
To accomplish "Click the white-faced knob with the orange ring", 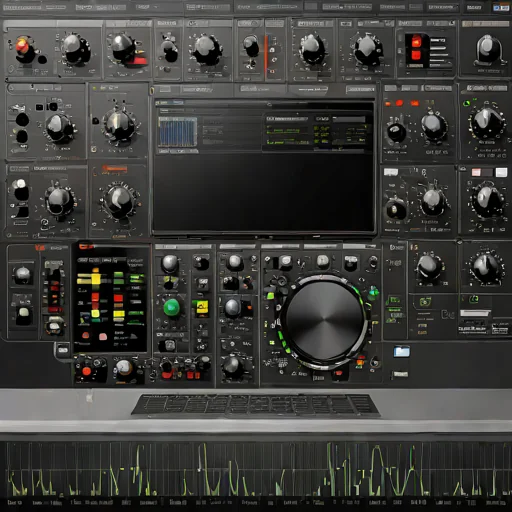I will pyautogui.click(x=124, y=368).
